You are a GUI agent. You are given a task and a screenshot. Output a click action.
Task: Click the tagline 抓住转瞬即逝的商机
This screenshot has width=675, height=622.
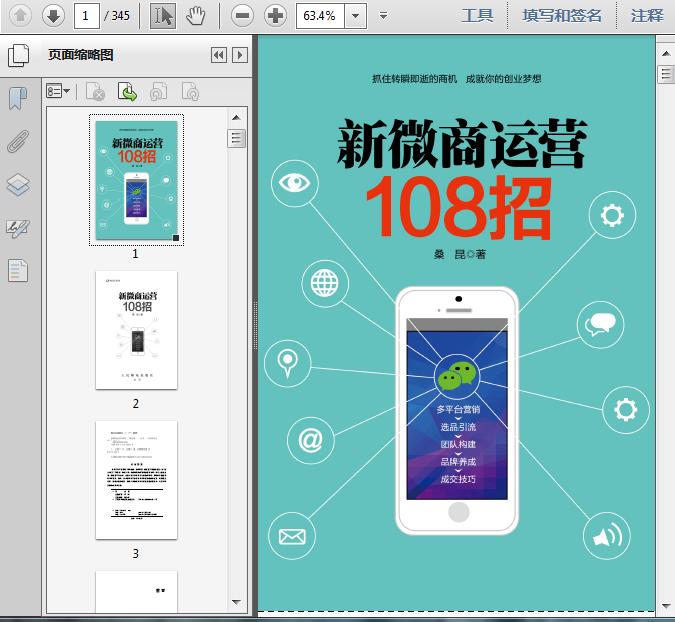[x=414, y=79]
